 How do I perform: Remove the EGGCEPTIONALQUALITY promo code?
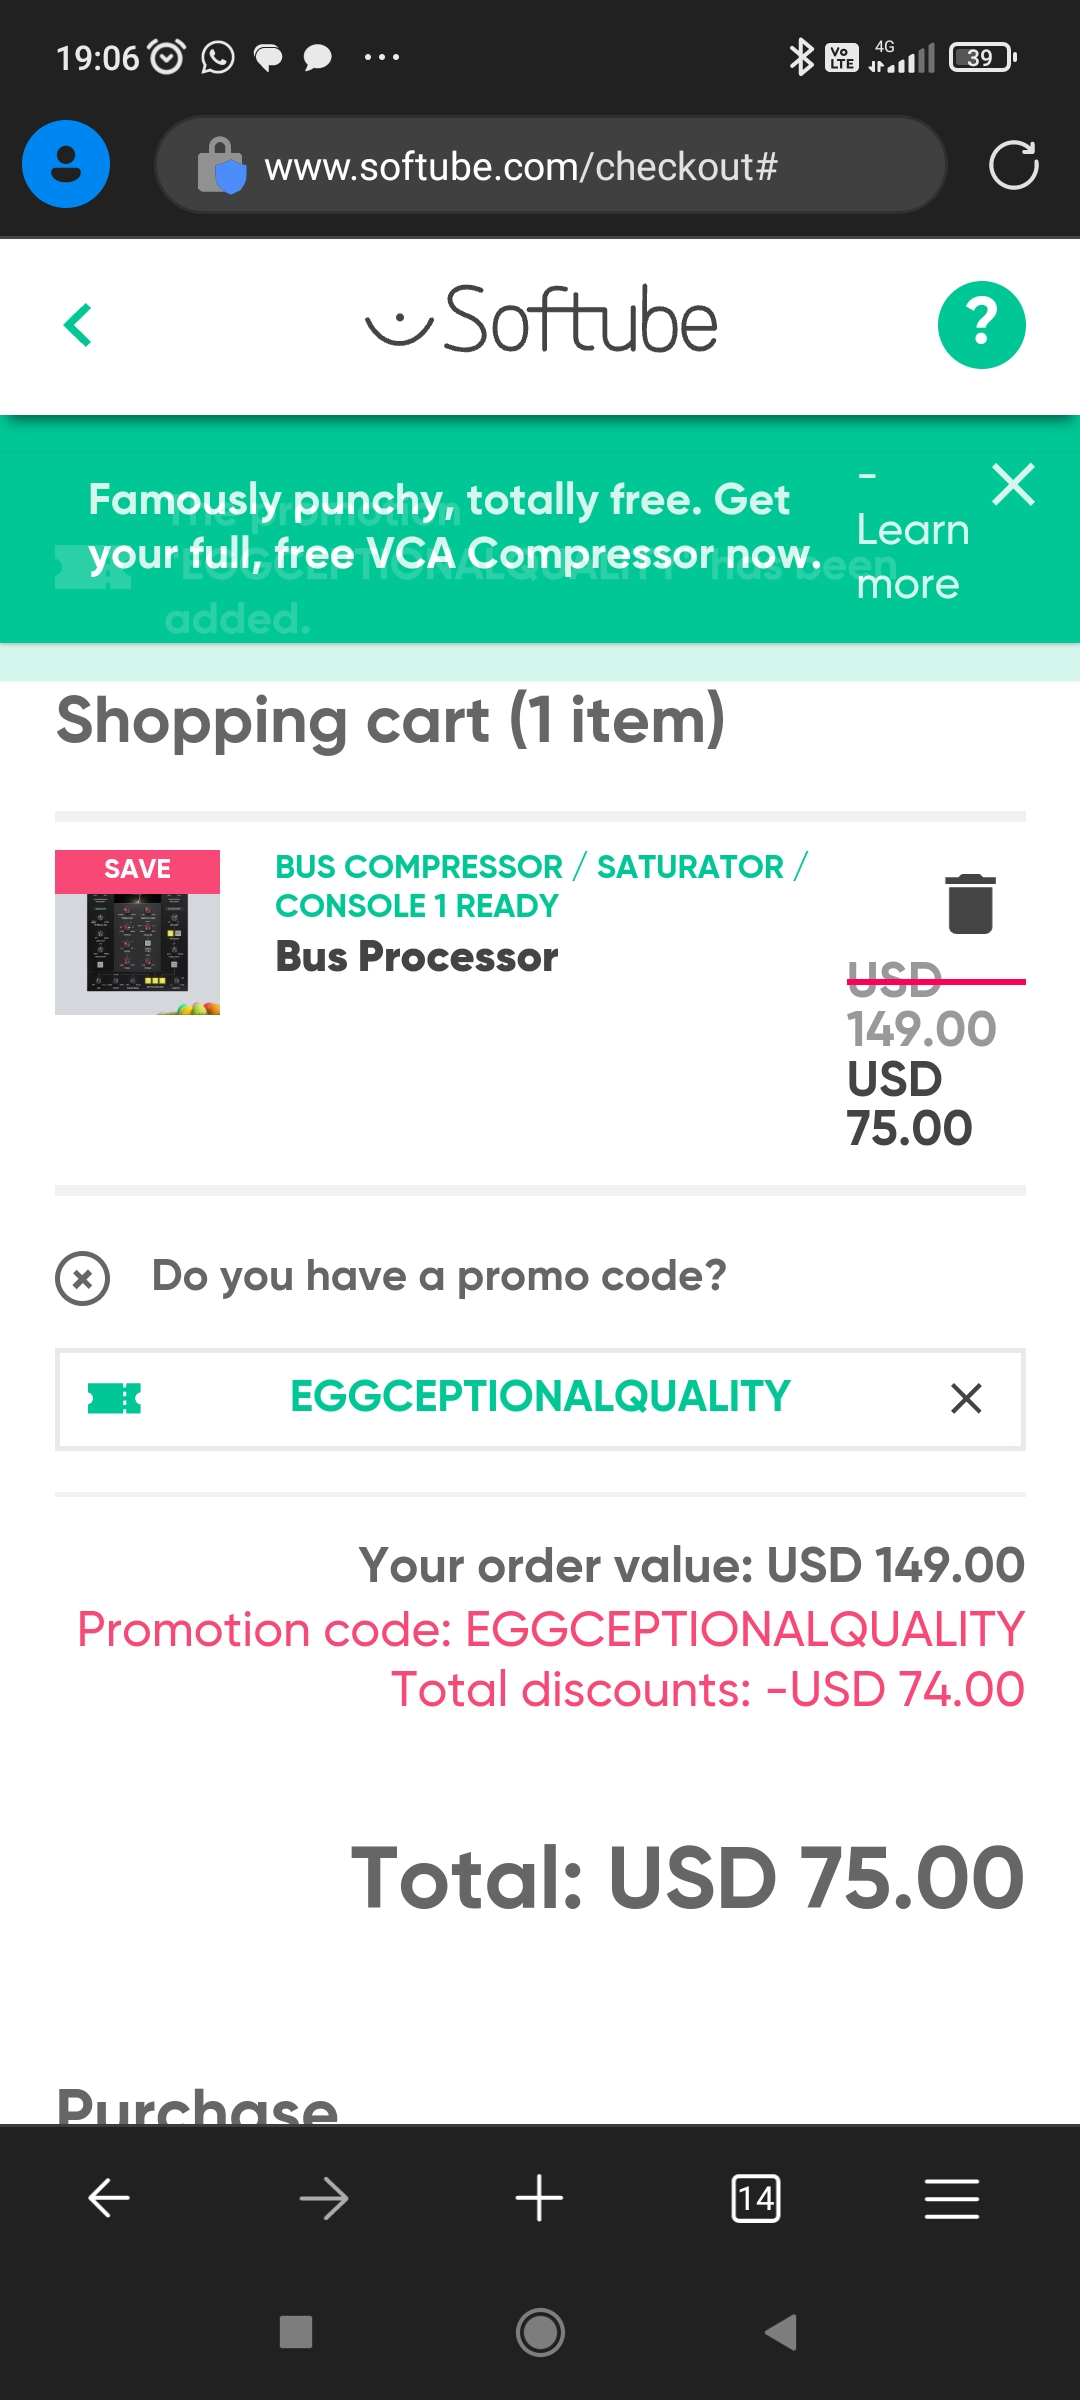965,1398
